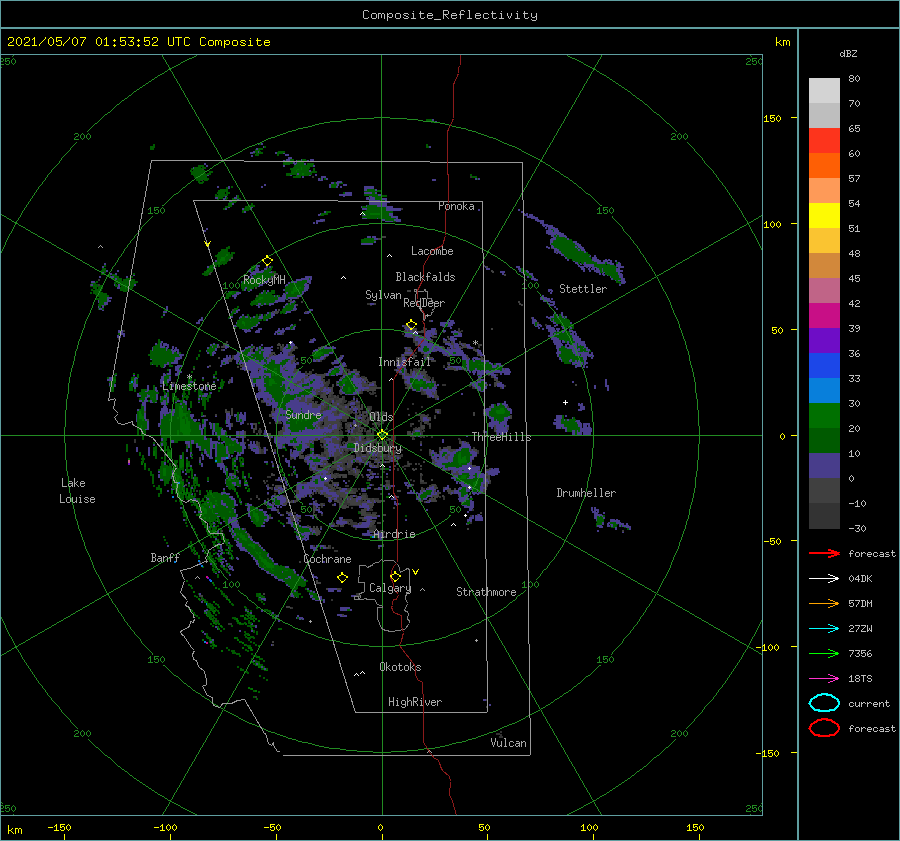Viewport: 900px width, 841px height.
Task: Click the purple-blue legend swatch below 10
Action: (824, 466)
